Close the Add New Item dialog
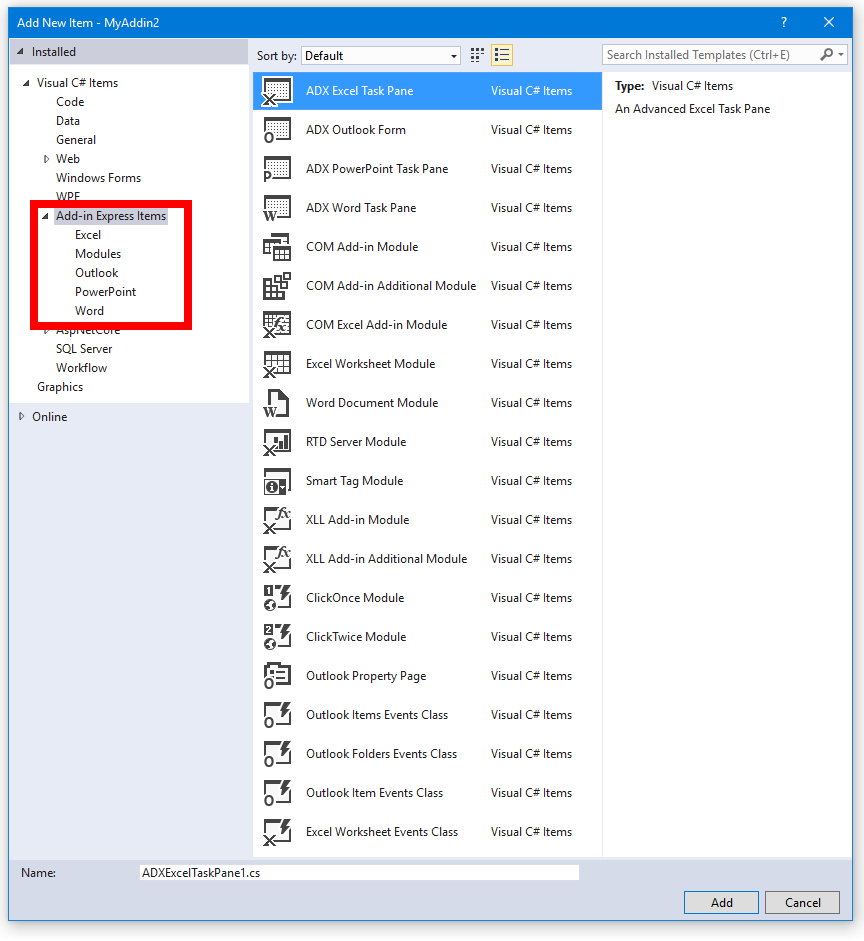This screenshot has height=941, width=864. 829,22
